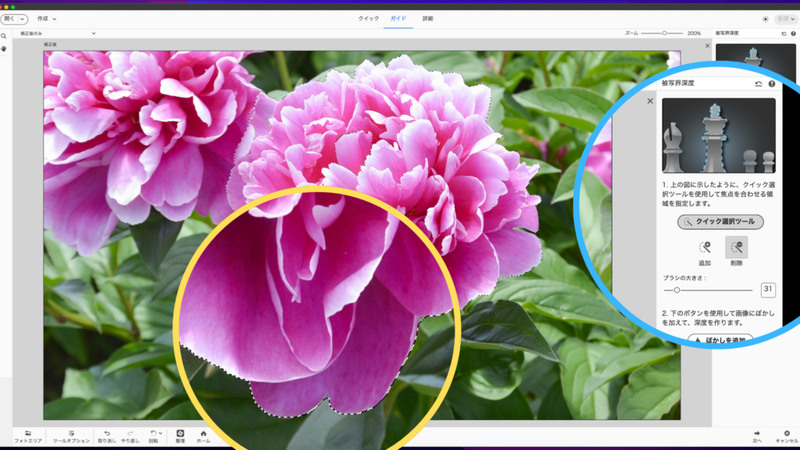Click the sun brightness icon in the top bar

coord(765,19)
